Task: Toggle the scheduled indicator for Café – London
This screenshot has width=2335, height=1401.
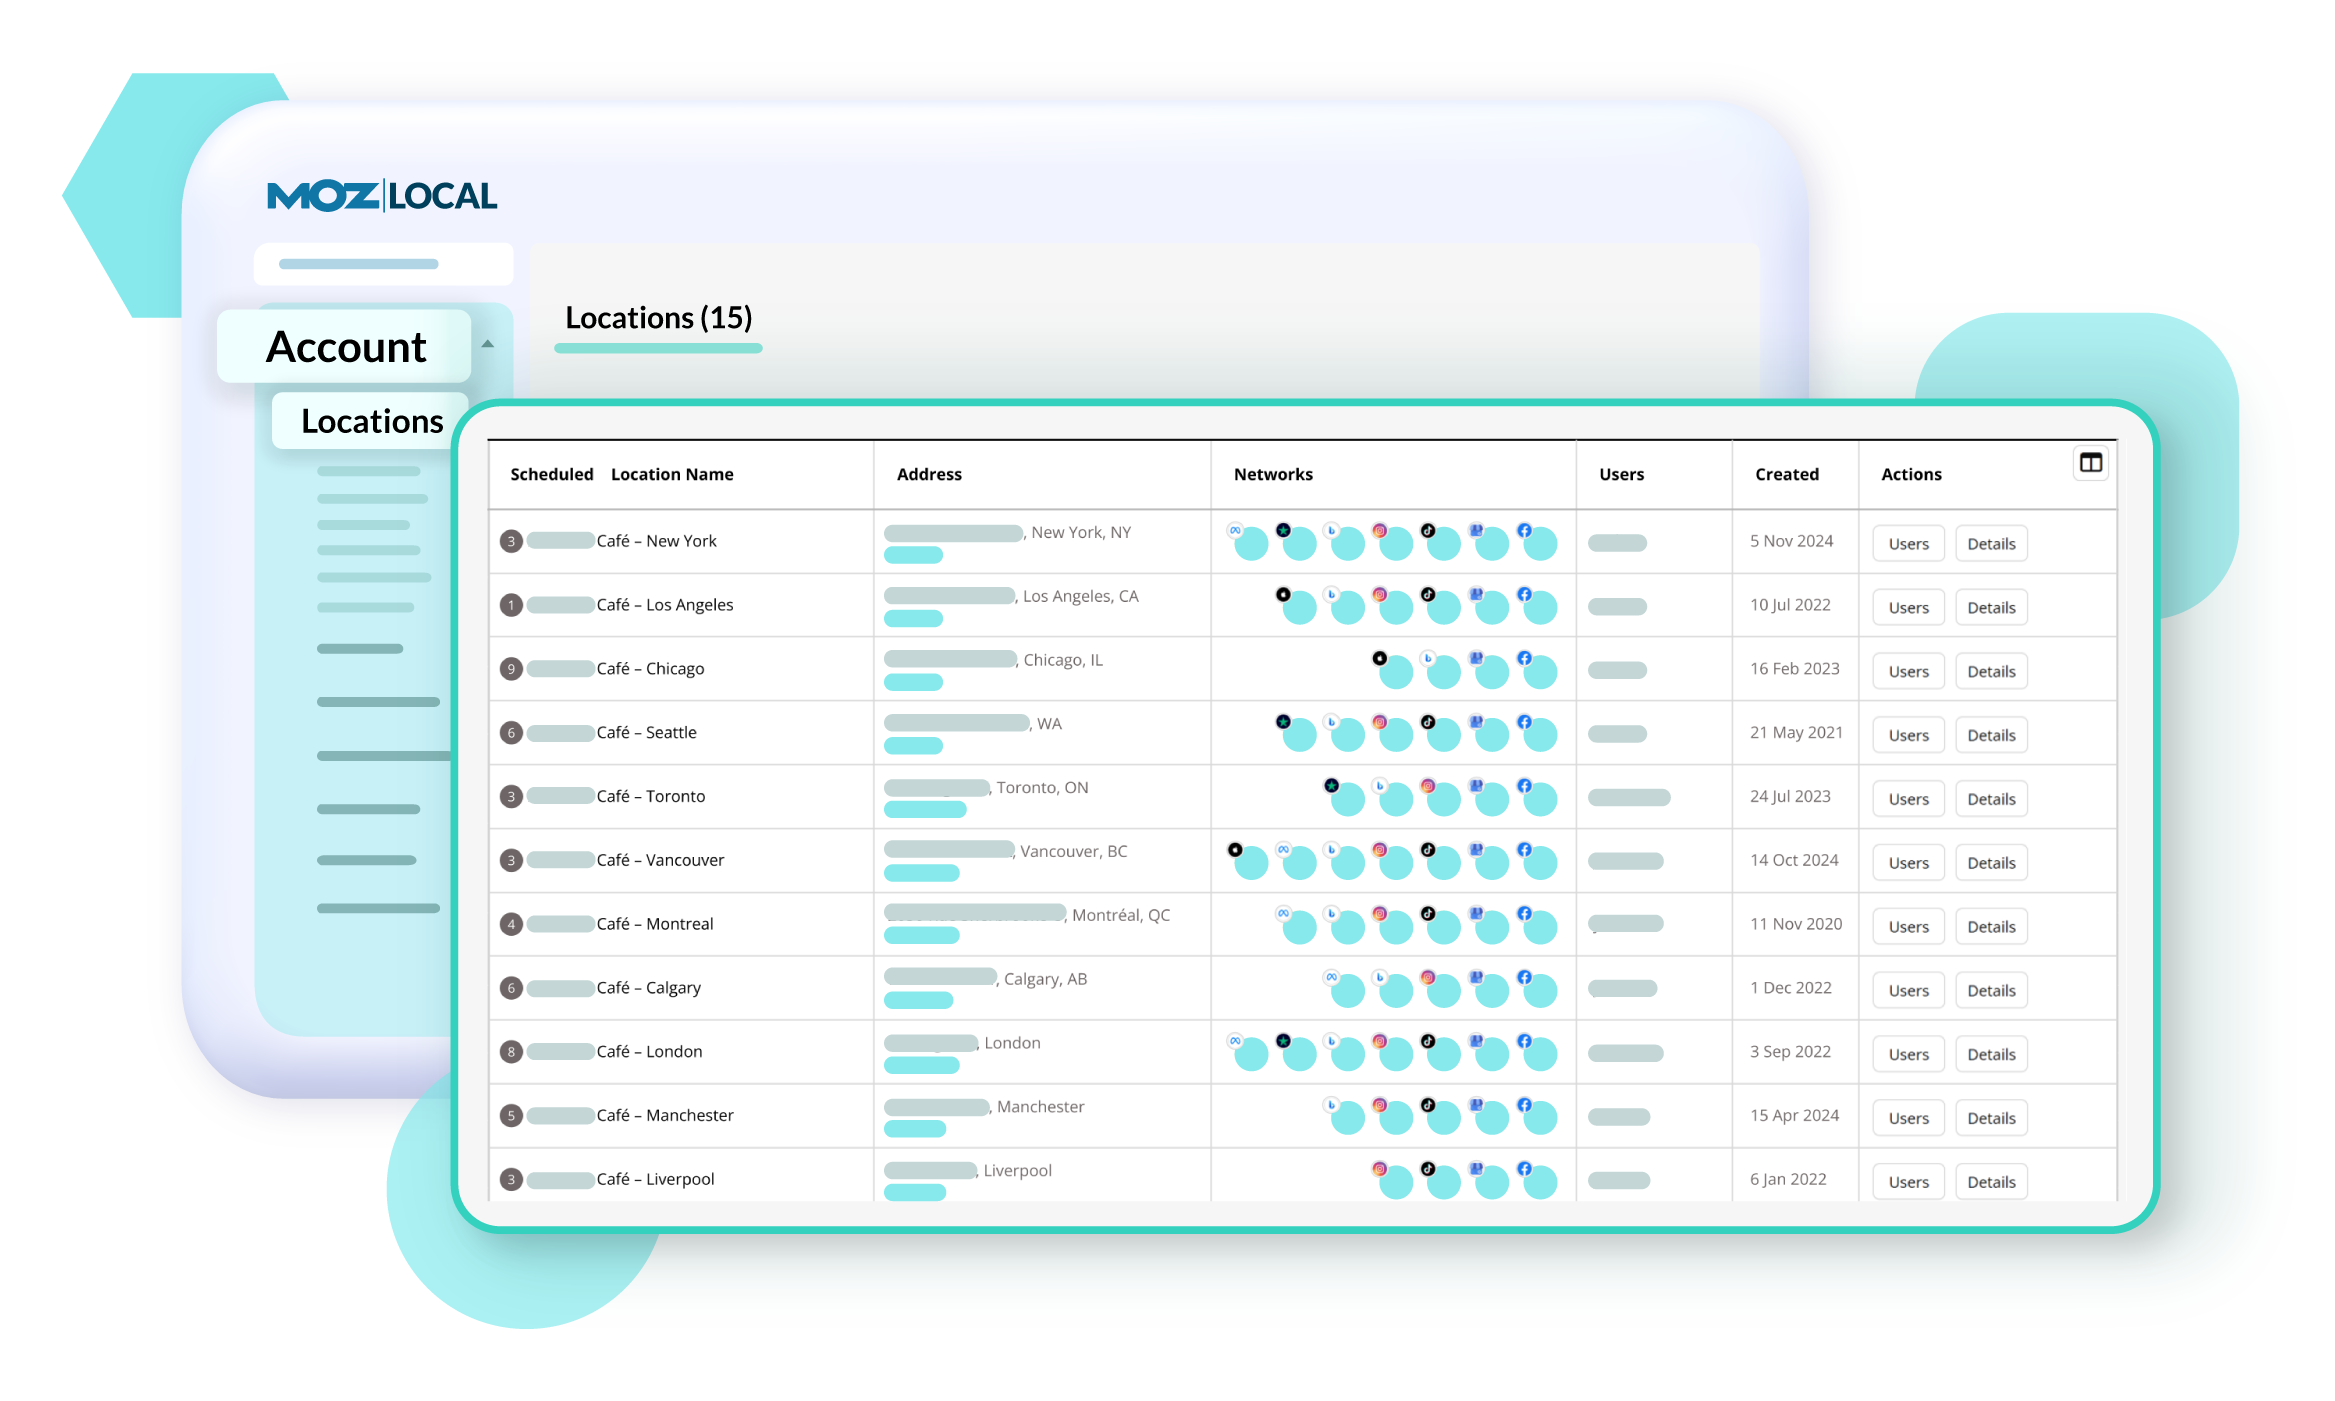Action: pyautogui.click(x=511, y=1051)
